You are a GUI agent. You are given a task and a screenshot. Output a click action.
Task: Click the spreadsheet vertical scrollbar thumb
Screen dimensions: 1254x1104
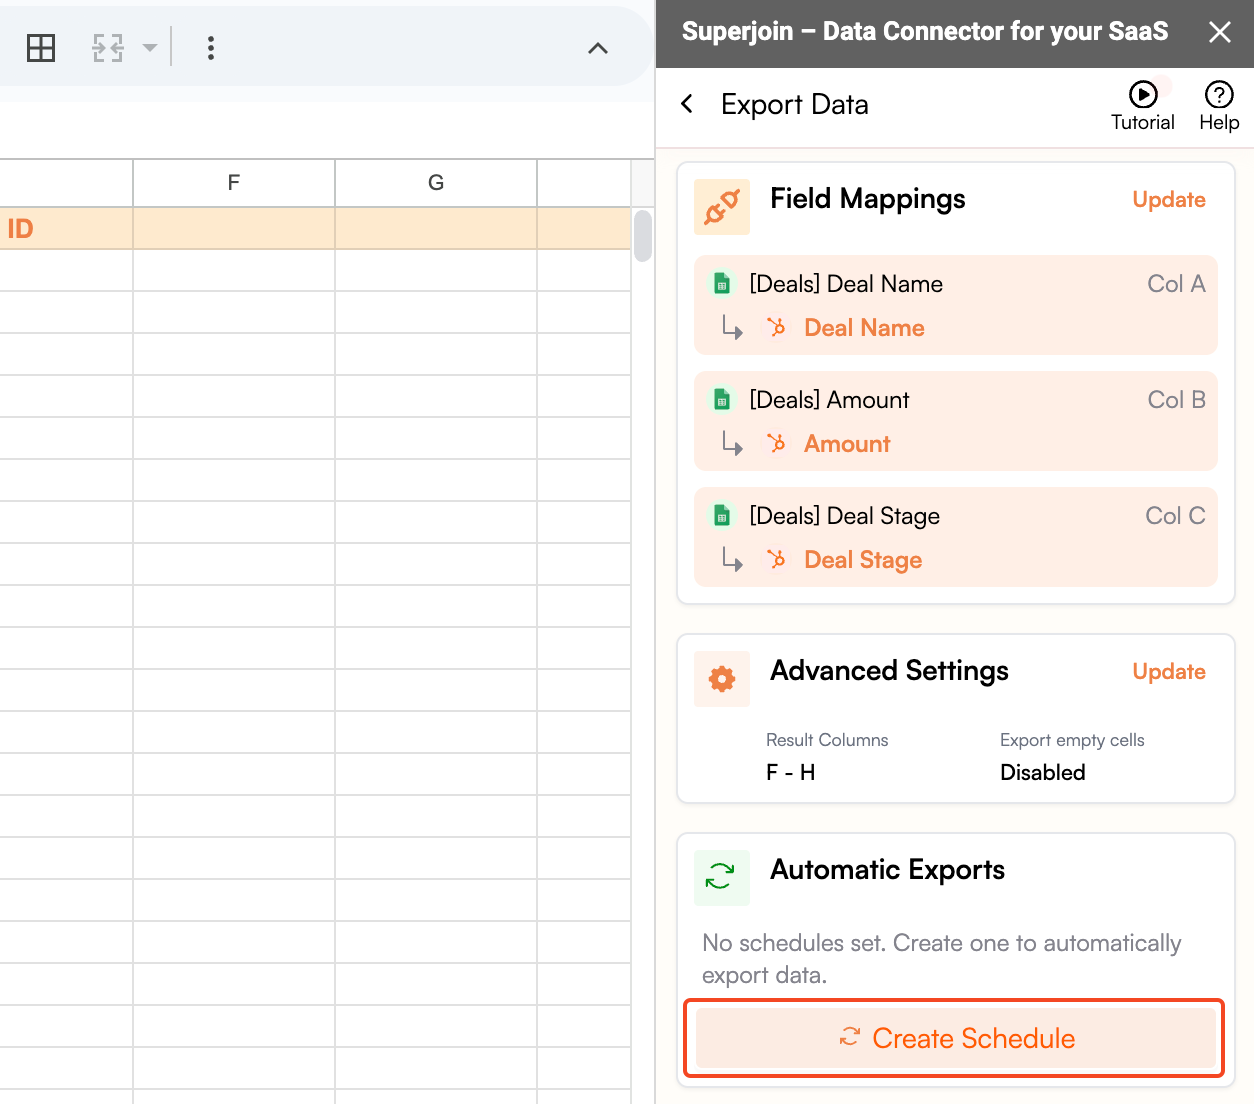point(643,235)
